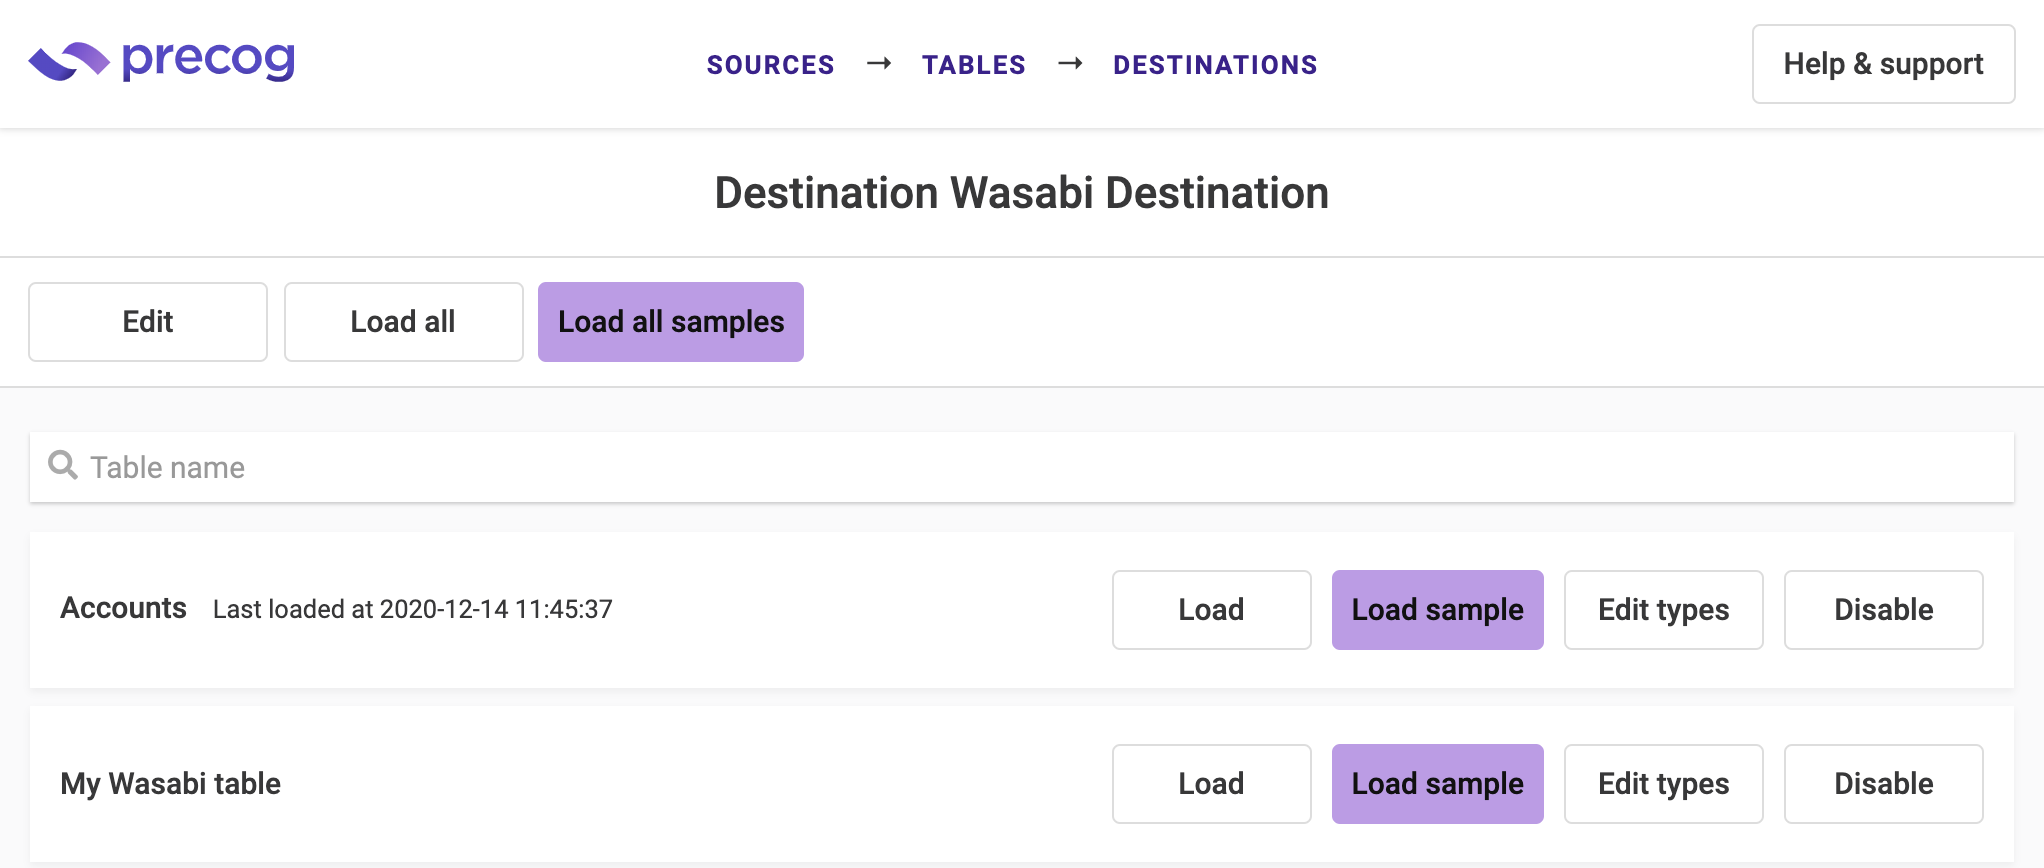2044x868 pixels.
Task: Disable the My Wasabi table
Action: pos(1883,784)
